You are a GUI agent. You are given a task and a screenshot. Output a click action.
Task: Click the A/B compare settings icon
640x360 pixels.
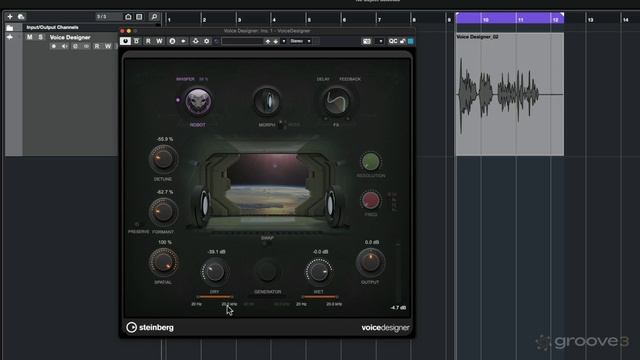point(172,41)
